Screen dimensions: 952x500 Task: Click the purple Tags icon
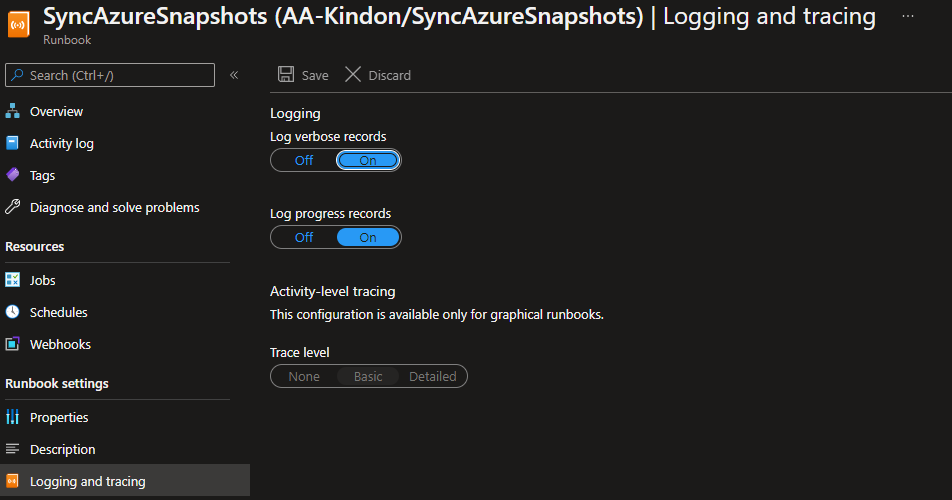pyautogui.click(x=13, y=175)
